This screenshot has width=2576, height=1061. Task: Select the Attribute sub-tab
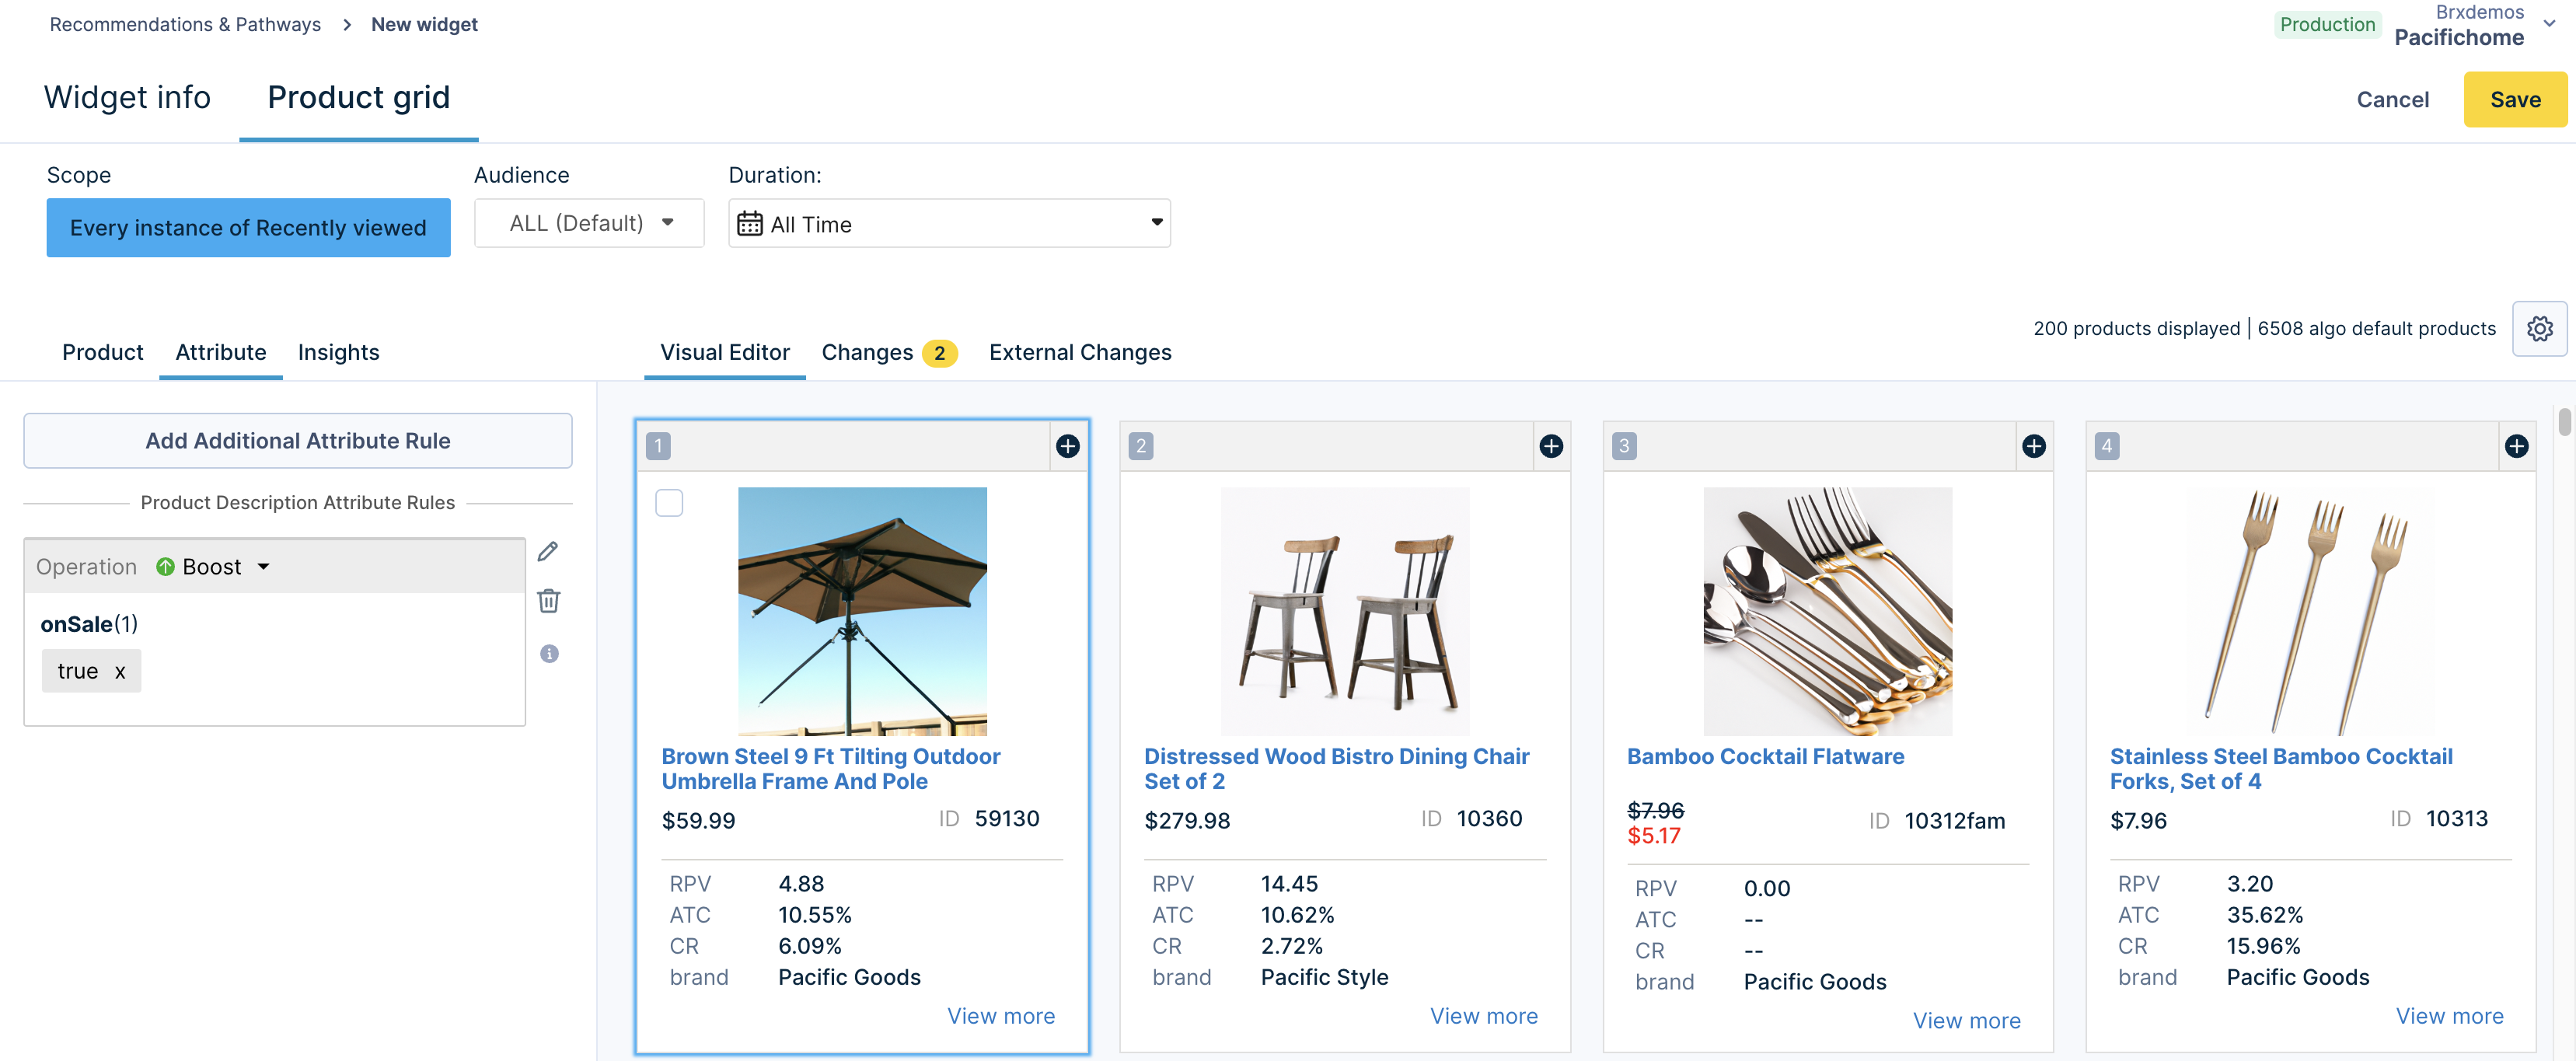click(x=220, y=352)
